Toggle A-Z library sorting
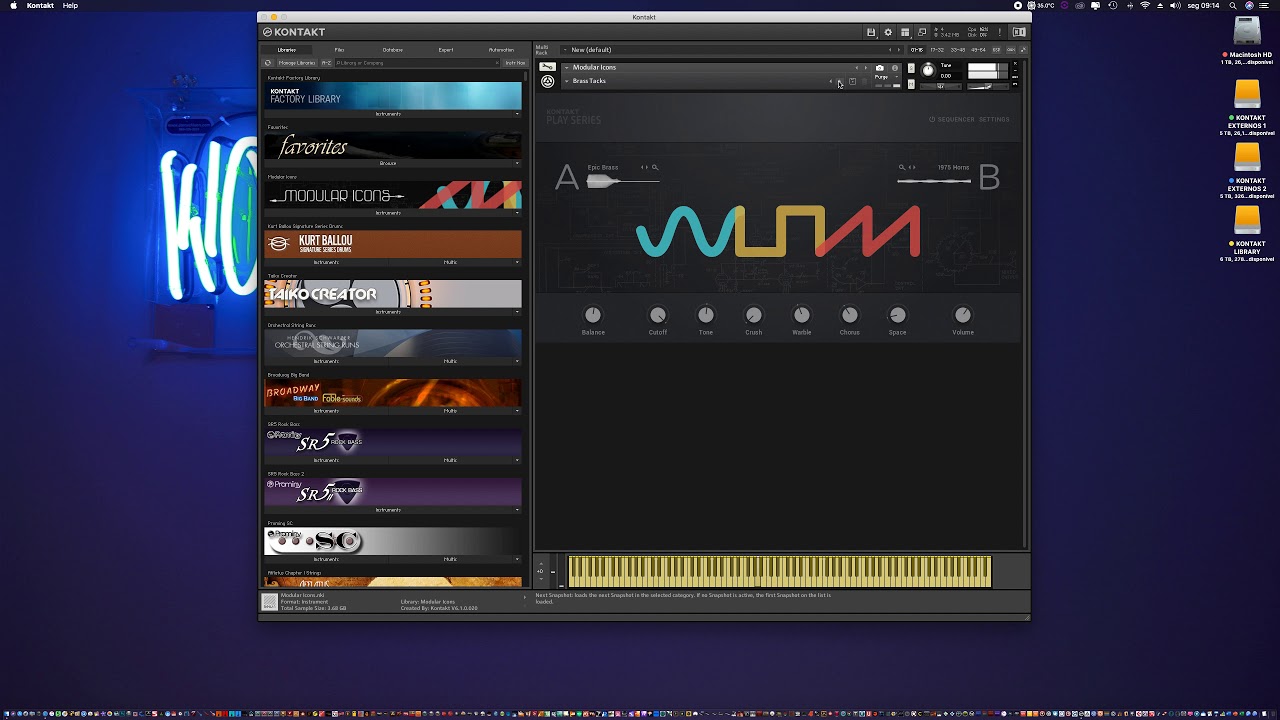 pos(326,63)
